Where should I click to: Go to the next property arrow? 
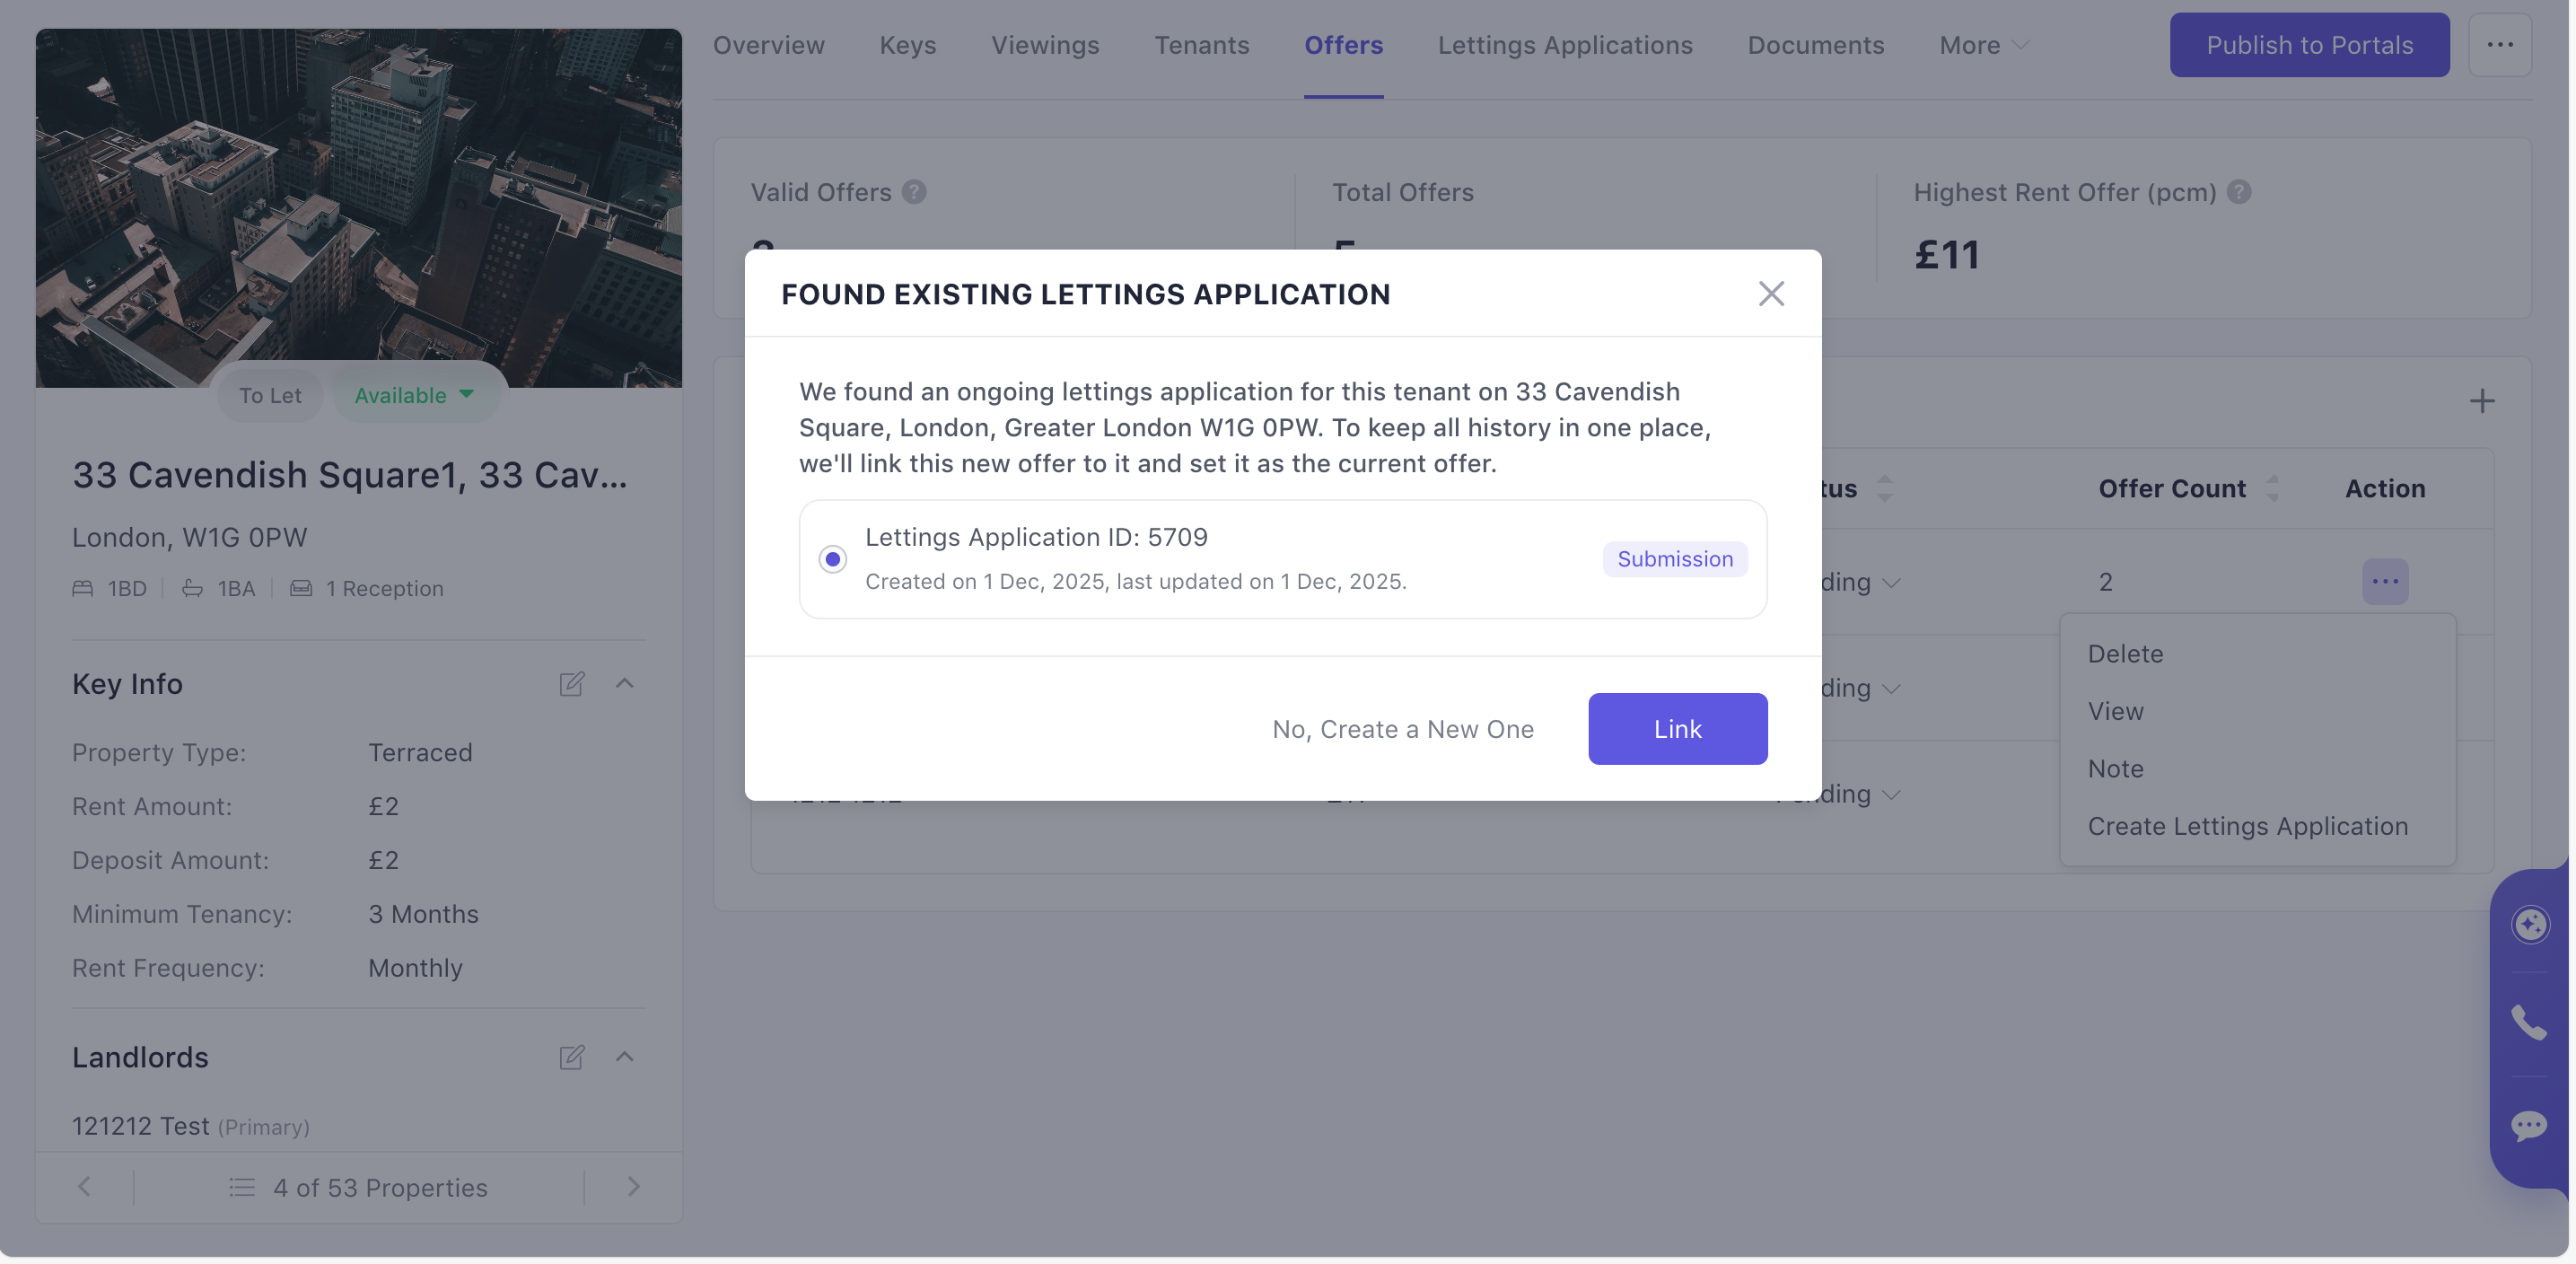(x=633, y=1187)
